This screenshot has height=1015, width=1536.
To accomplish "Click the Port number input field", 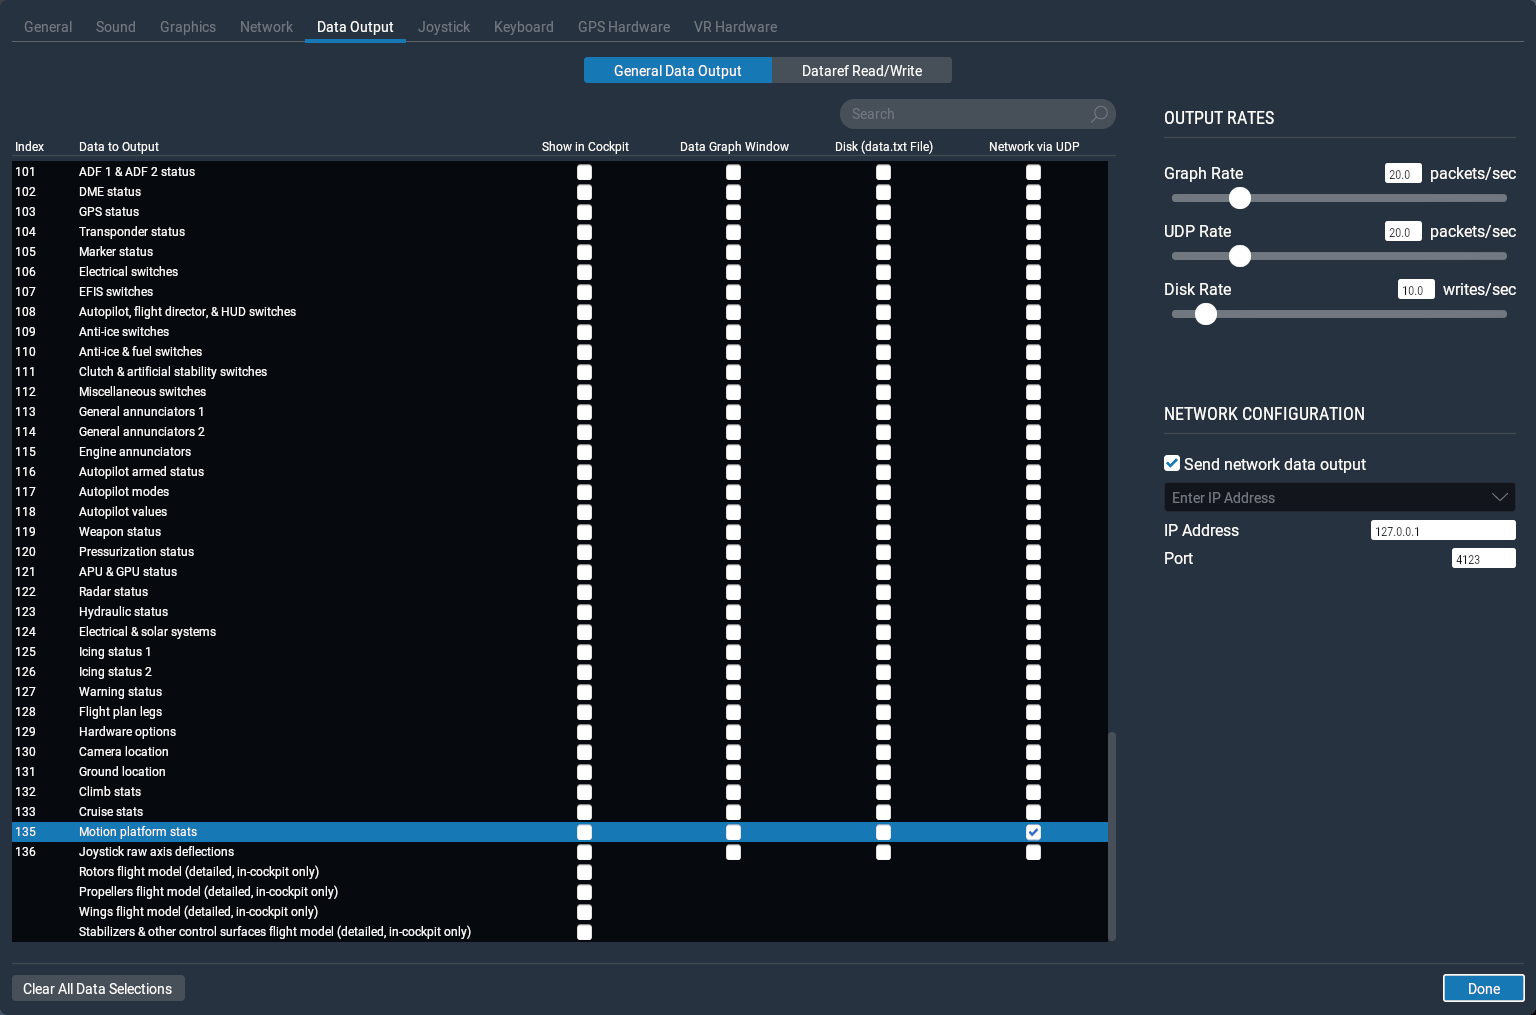I will (1483, 559).
